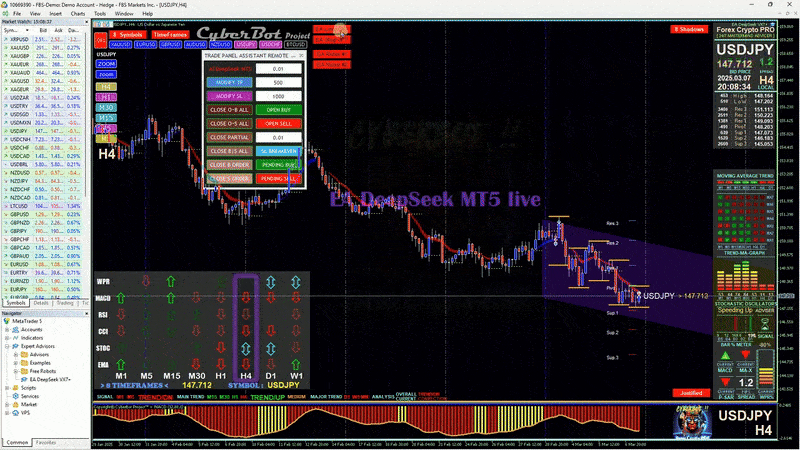Edit the lot size field beside AI DeepSeek
The image size is (800, 450).
coord(279,68)
